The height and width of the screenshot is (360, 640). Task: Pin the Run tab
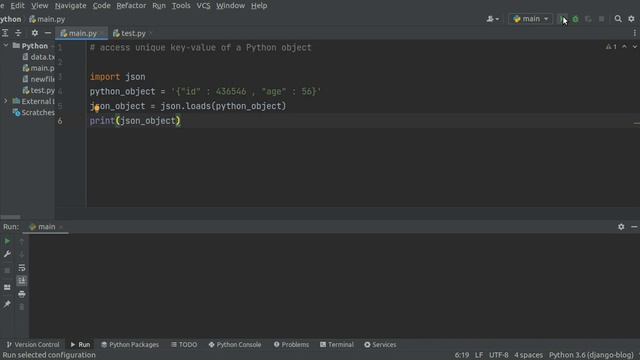click(x=7, y=304)
